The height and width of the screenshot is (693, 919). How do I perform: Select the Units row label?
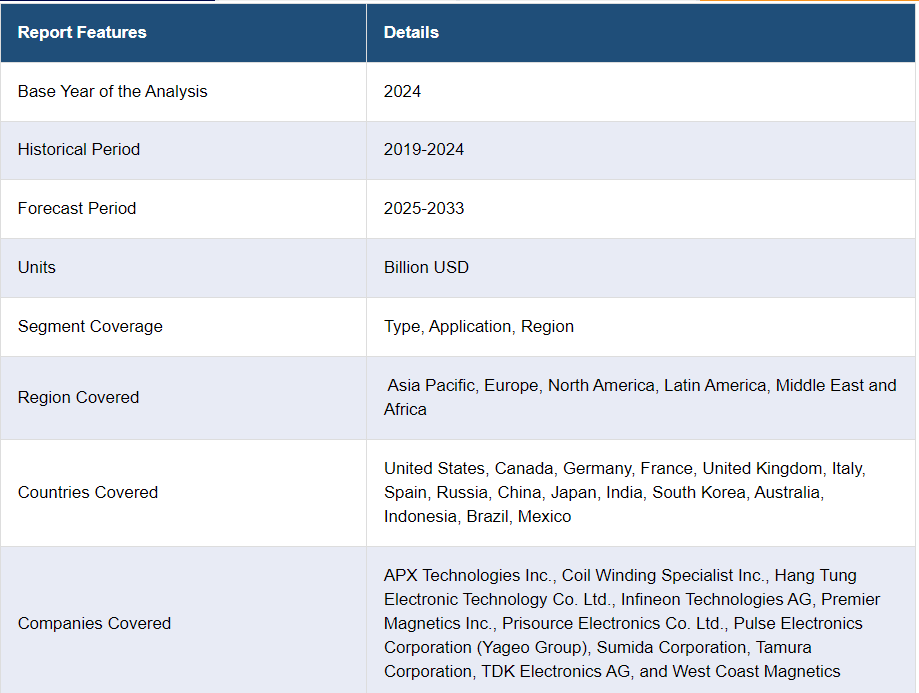(37, 267)
